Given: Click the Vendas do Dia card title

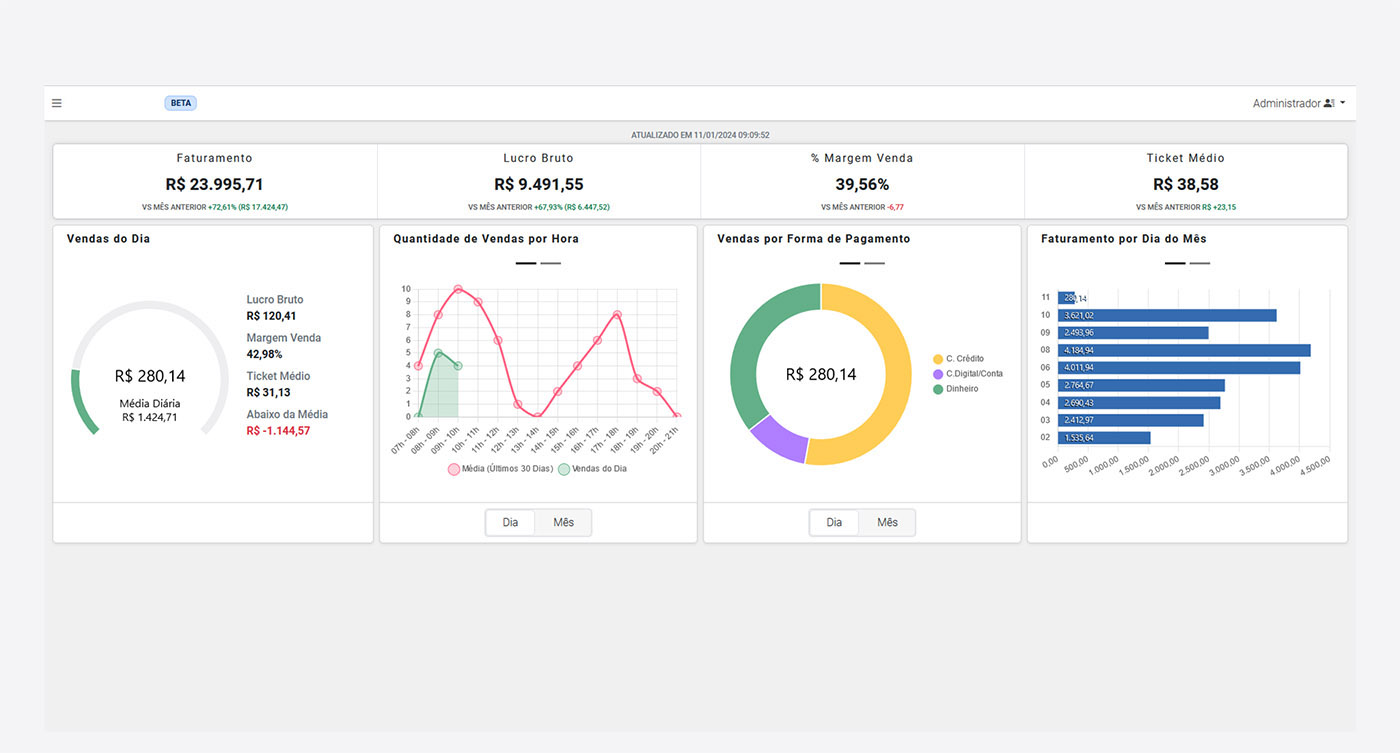Looking at the screenshot, I should [108, 239].
